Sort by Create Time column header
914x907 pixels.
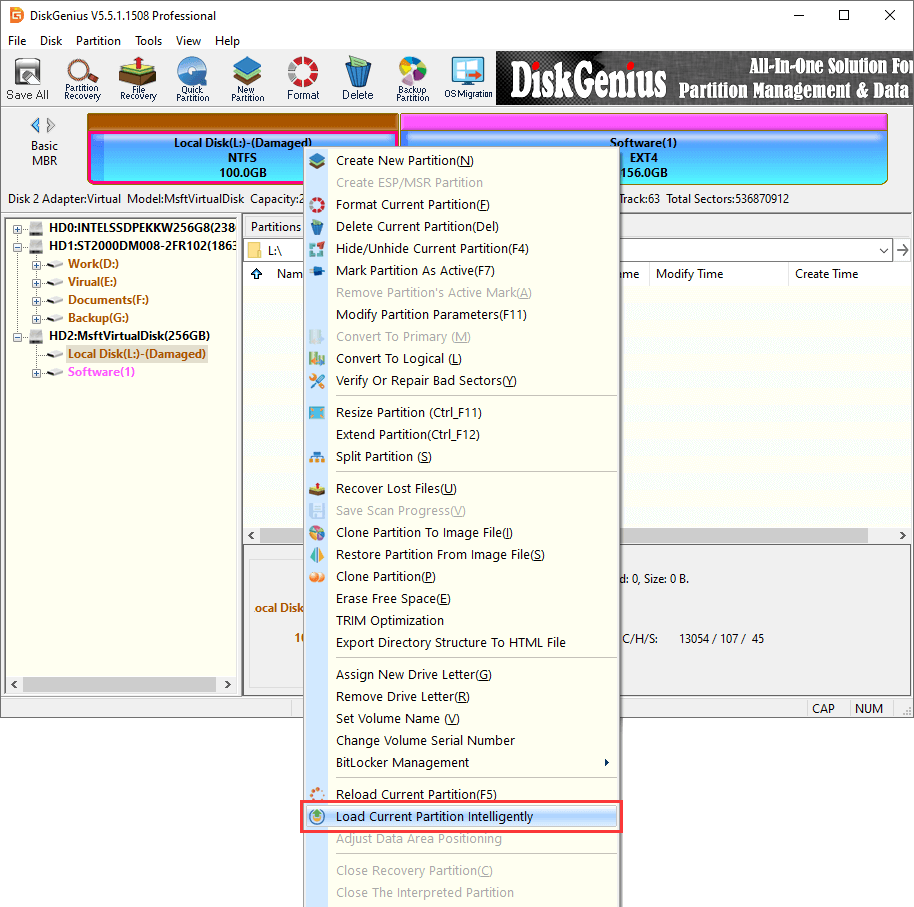(x=827, y=274)
